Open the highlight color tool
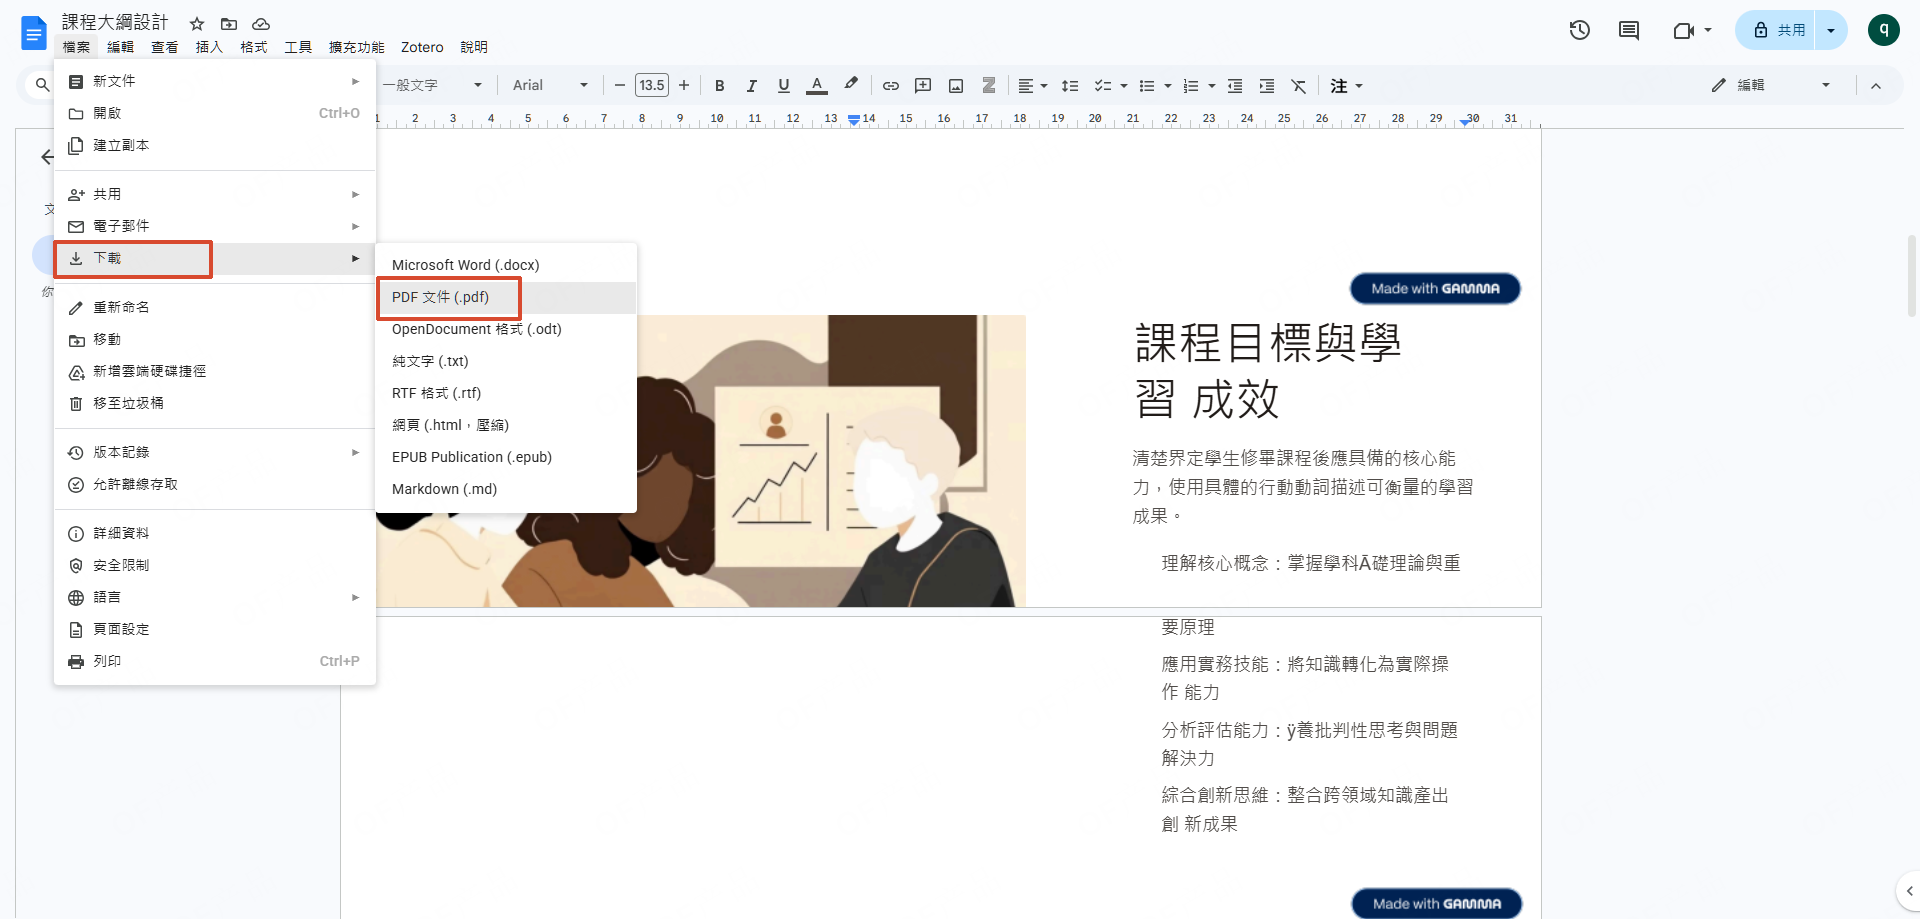The width and height of the screenshot is (1920, 919). click(851, 85)
